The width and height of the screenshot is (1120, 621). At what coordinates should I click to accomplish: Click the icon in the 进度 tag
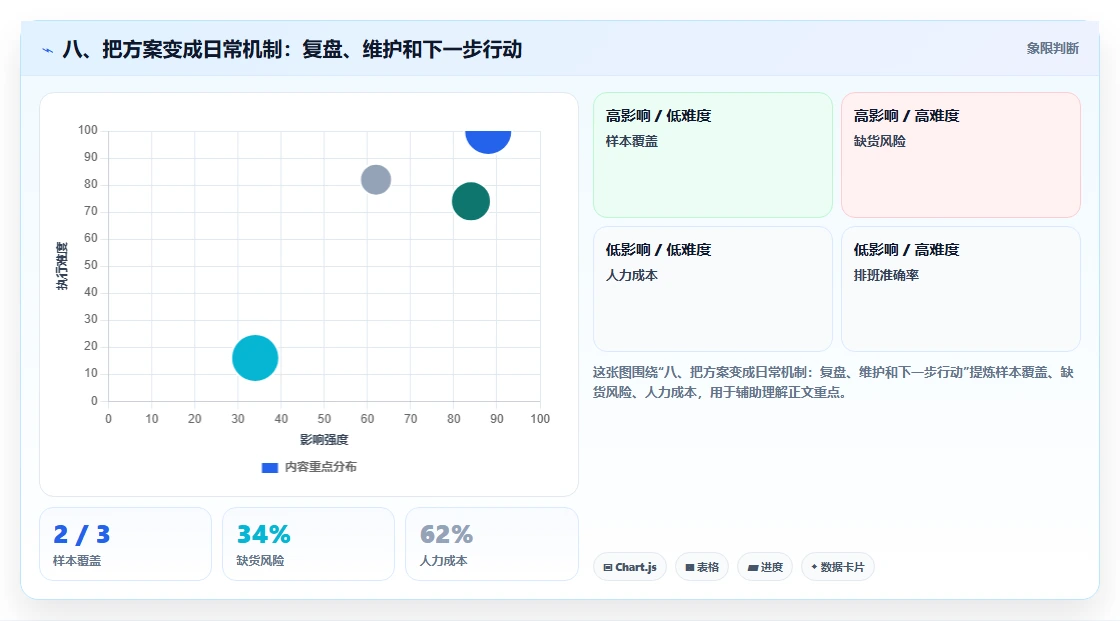click(753, 568)
